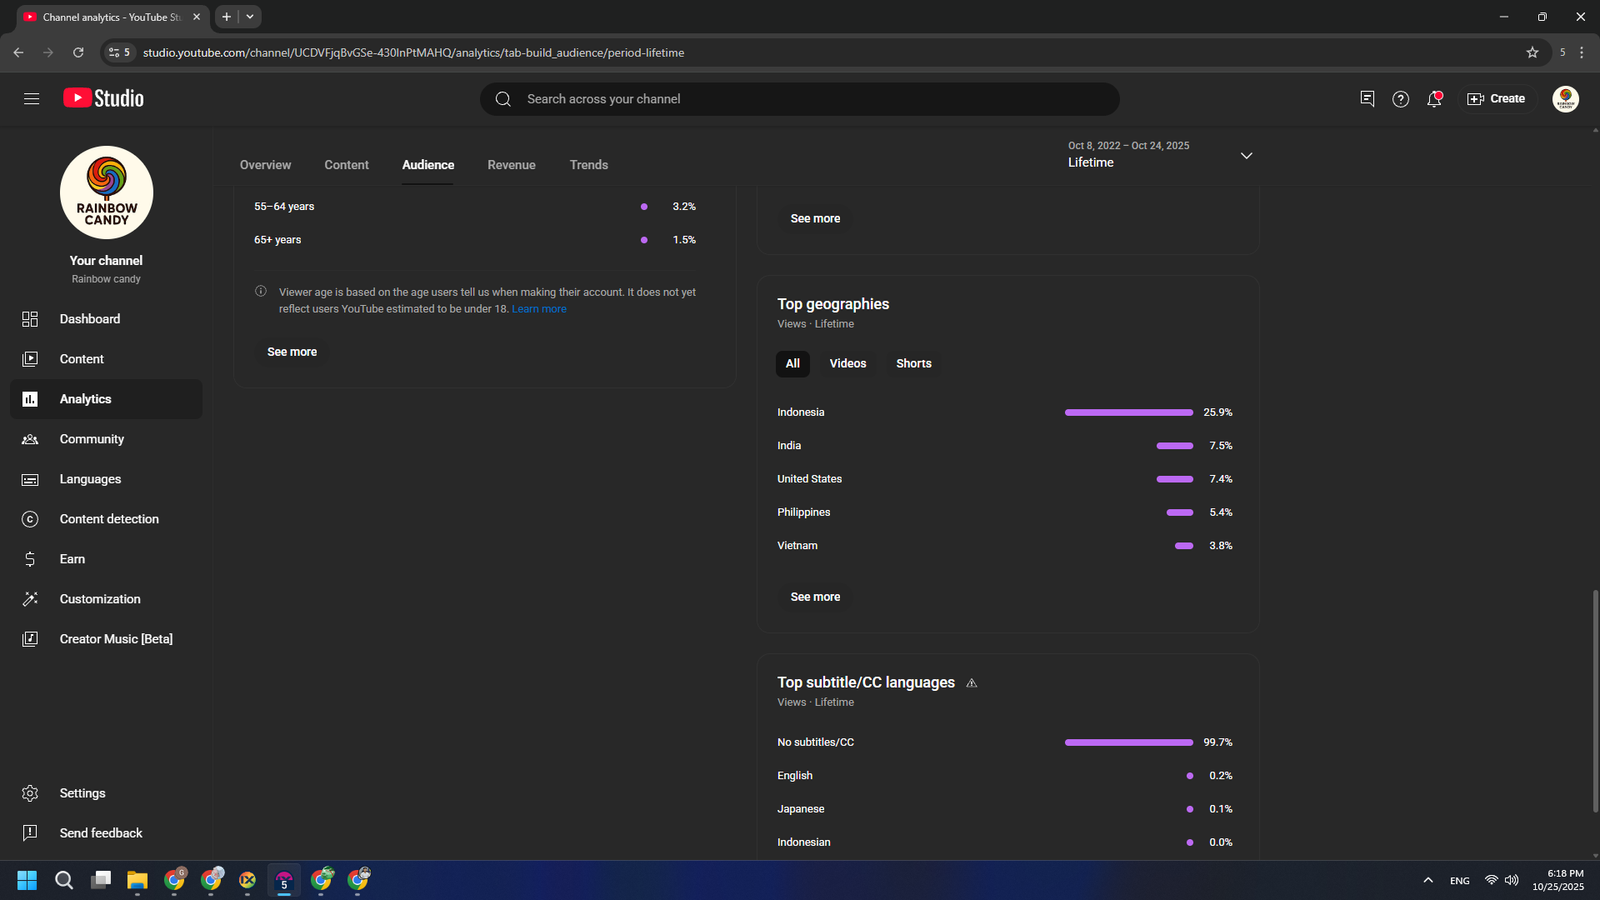The width and height of the screenshot is (1600, 900).
Task: Open the notifications bell icon
Action: (1434, 99)
